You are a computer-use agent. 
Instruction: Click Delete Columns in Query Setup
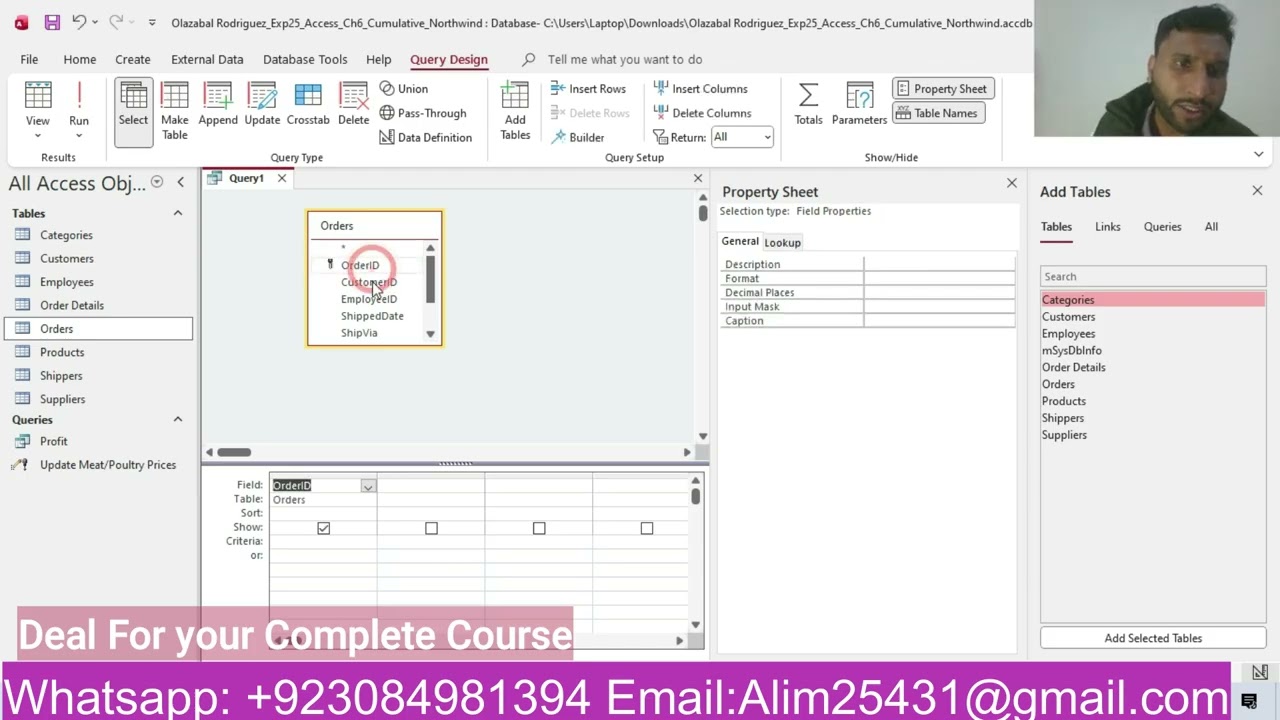(702, 113)
